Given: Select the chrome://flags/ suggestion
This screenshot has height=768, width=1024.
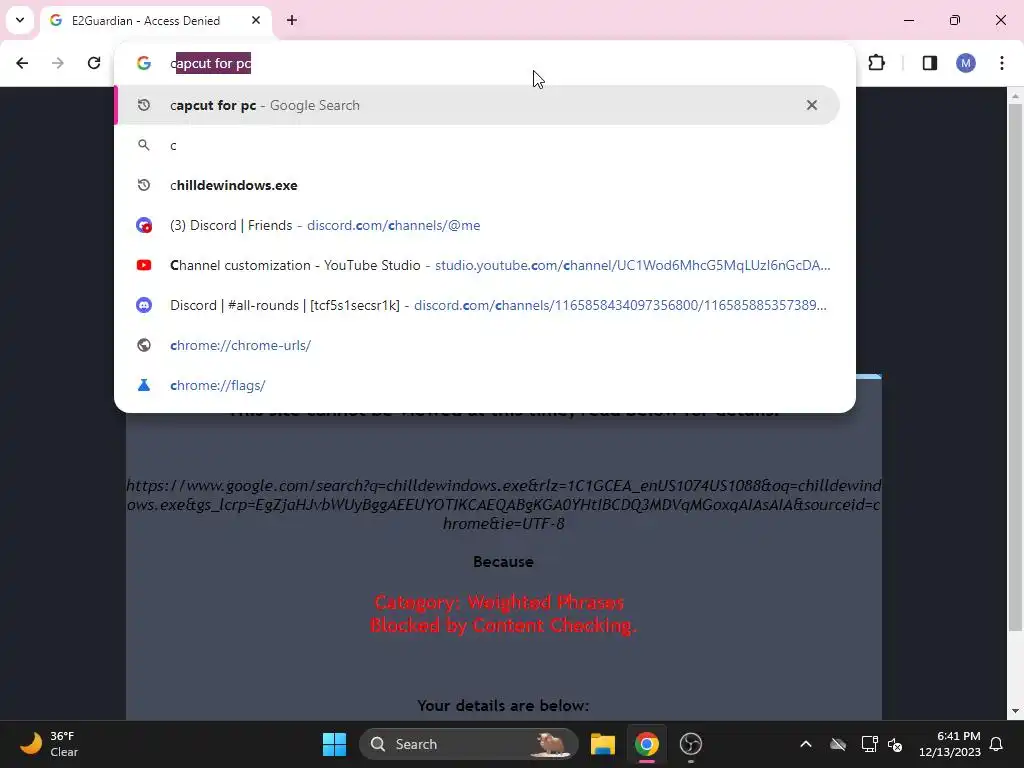Looking at the screenshot, I should pos(477,385).
